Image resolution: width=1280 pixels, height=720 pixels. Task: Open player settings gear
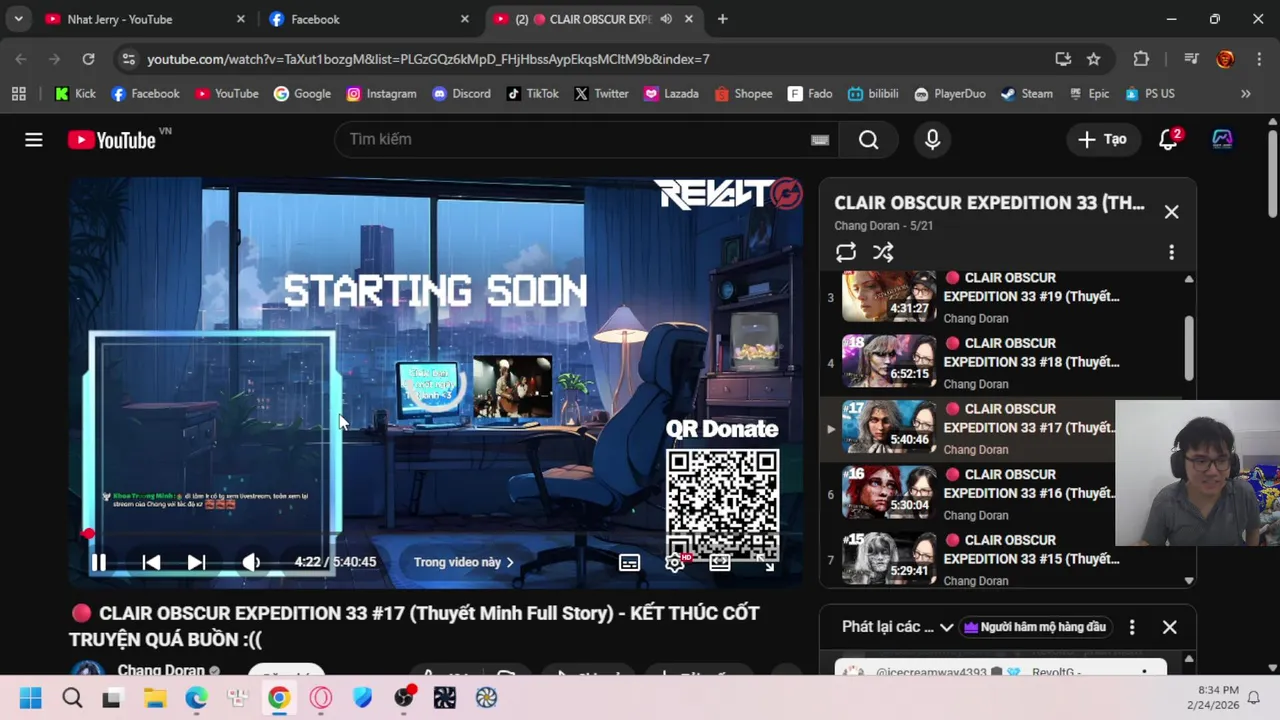click(x=675, y=563)
